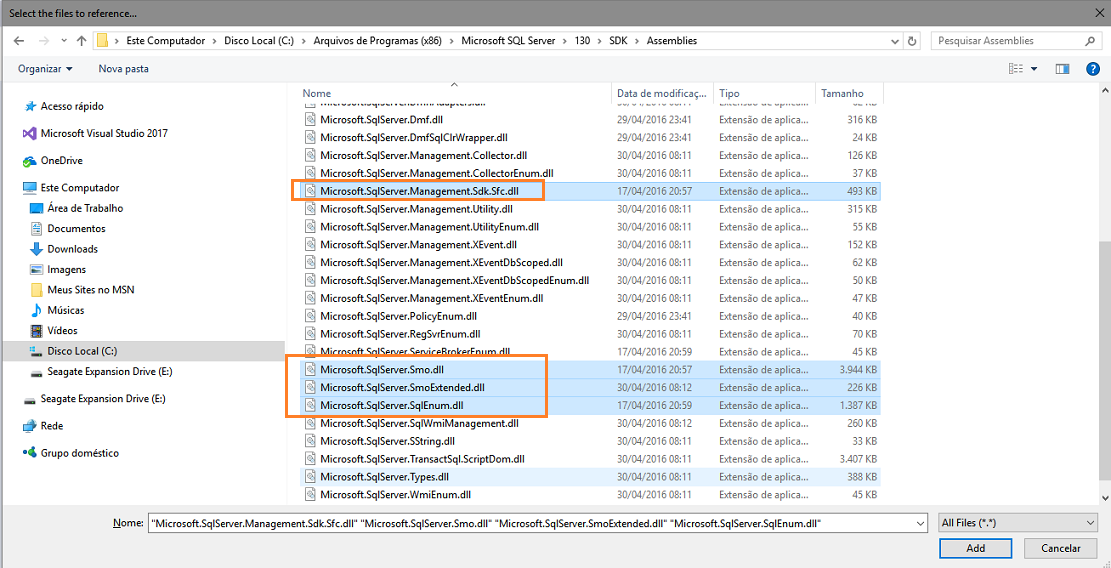This screenshot has width=1111, height=568.
Task: Select Microsoft Visual Studio 2017 in sidebar
Action: tap(104, 133)
